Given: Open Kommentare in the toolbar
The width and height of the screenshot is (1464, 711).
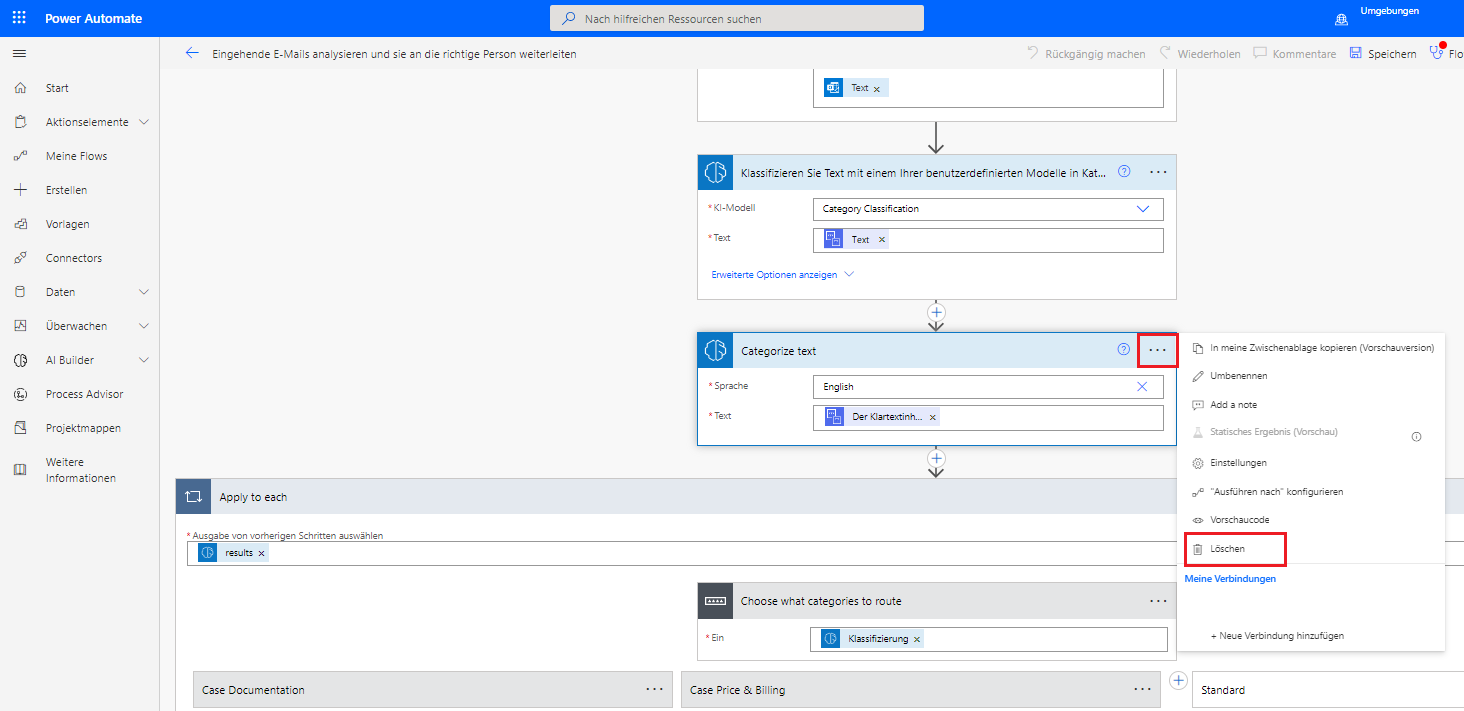Looking at the screenshot, I should click(1295, 54).
